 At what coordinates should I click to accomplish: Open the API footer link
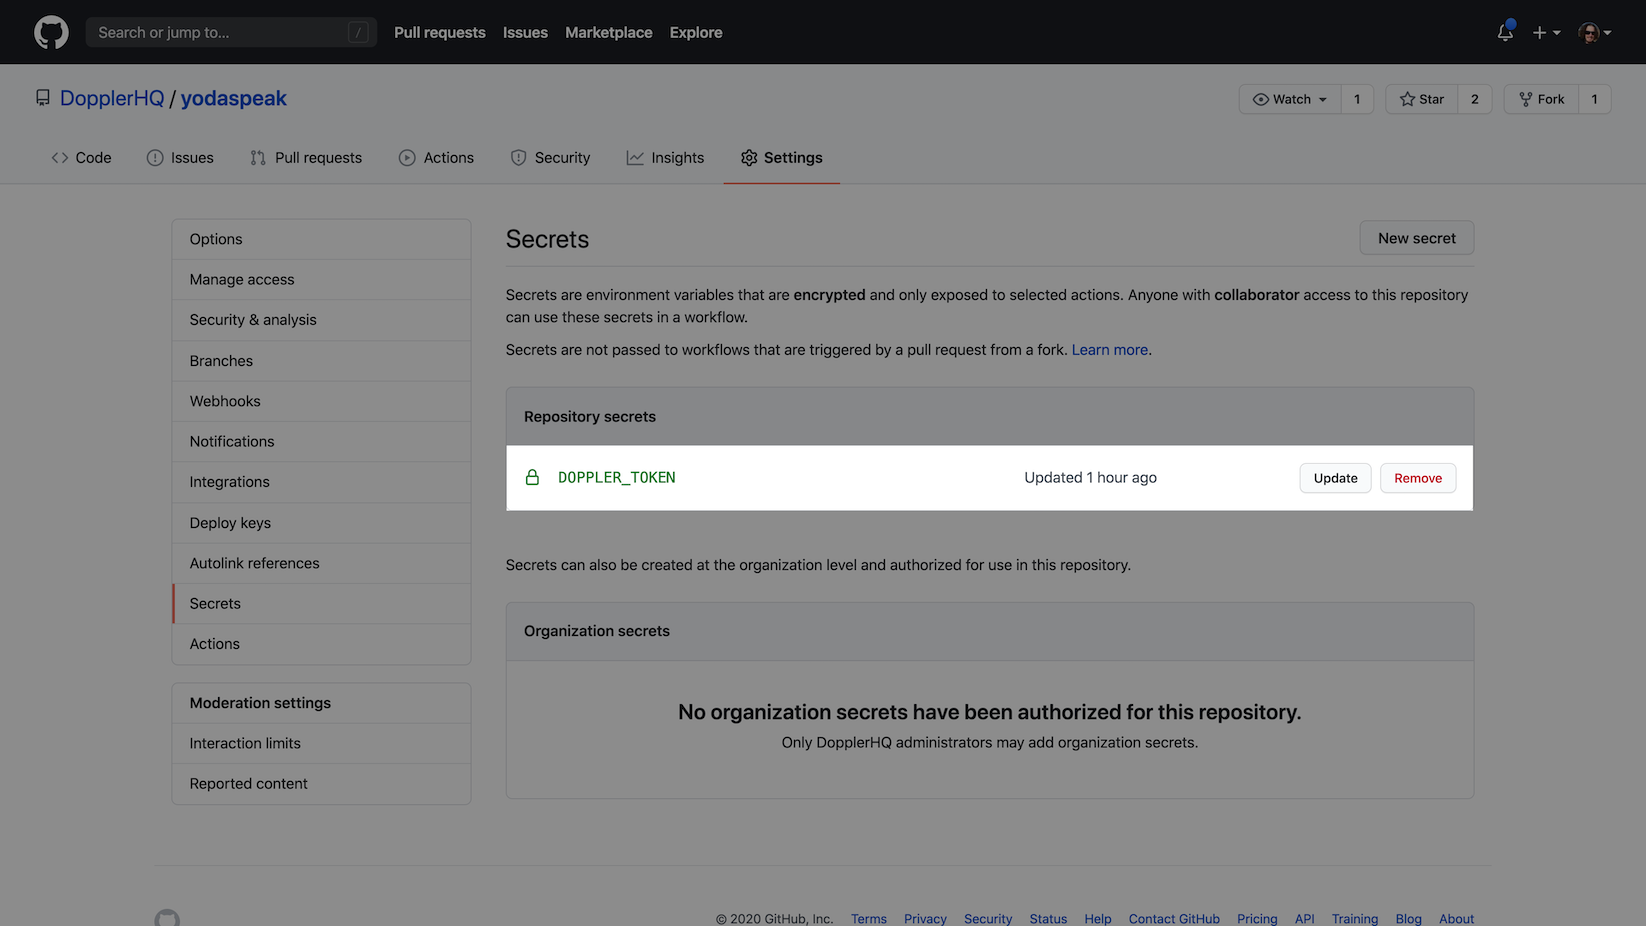point(1305,919)
